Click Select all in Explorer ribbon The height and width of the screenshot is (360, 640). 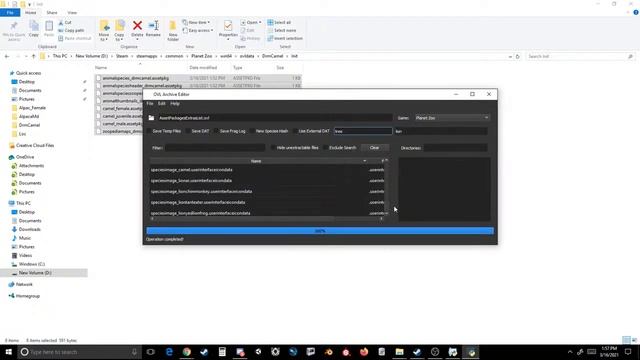(x=279, y=22)
